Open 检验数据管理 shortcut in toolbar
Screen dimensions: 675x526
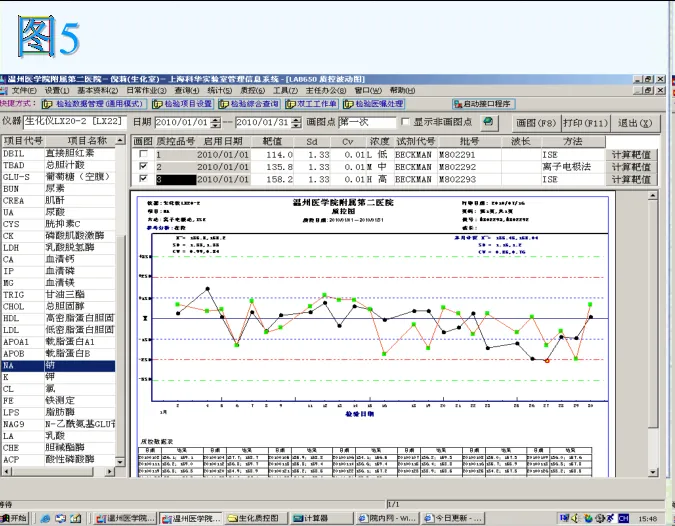pyautogui.click(x=93, y=103)
